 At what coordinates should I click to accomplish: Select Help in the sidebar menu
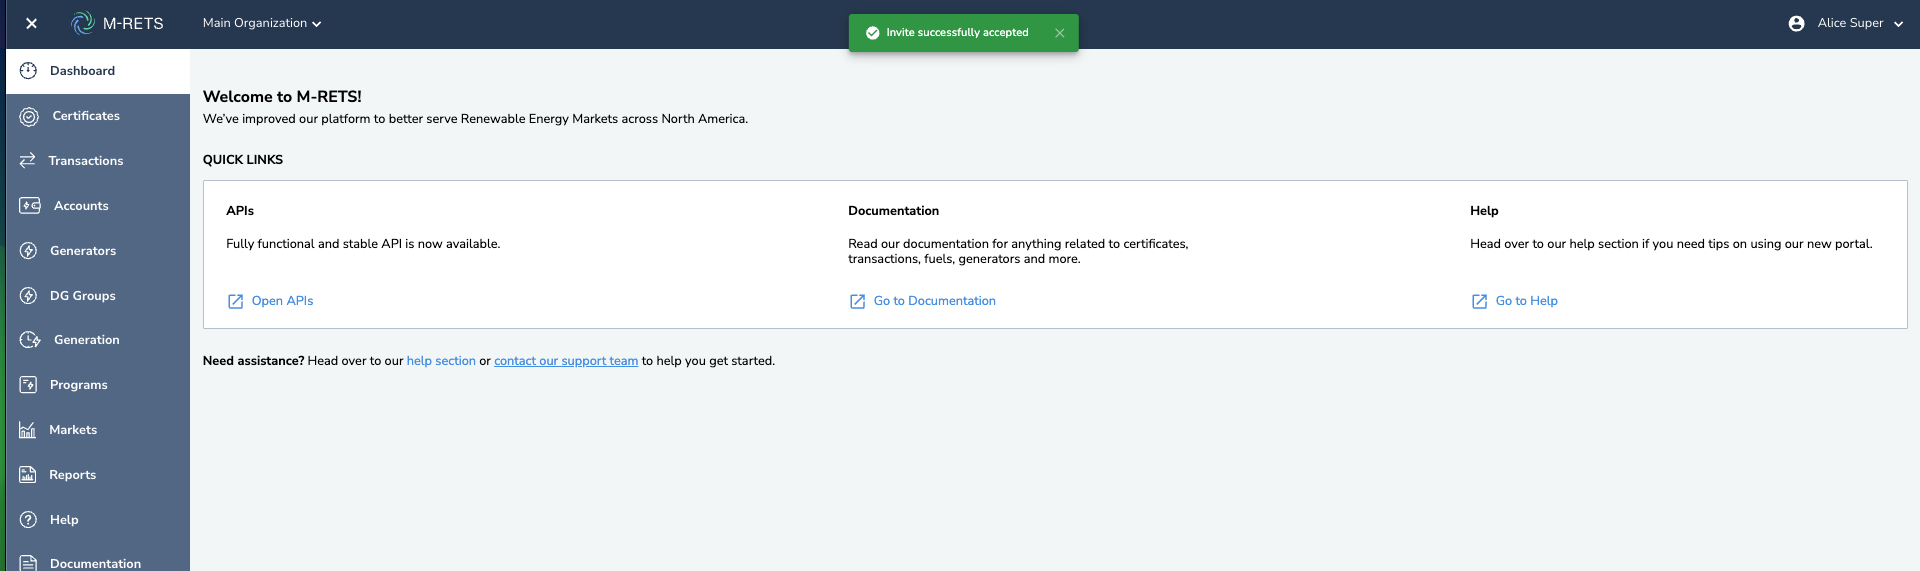[x=98, y=520]
